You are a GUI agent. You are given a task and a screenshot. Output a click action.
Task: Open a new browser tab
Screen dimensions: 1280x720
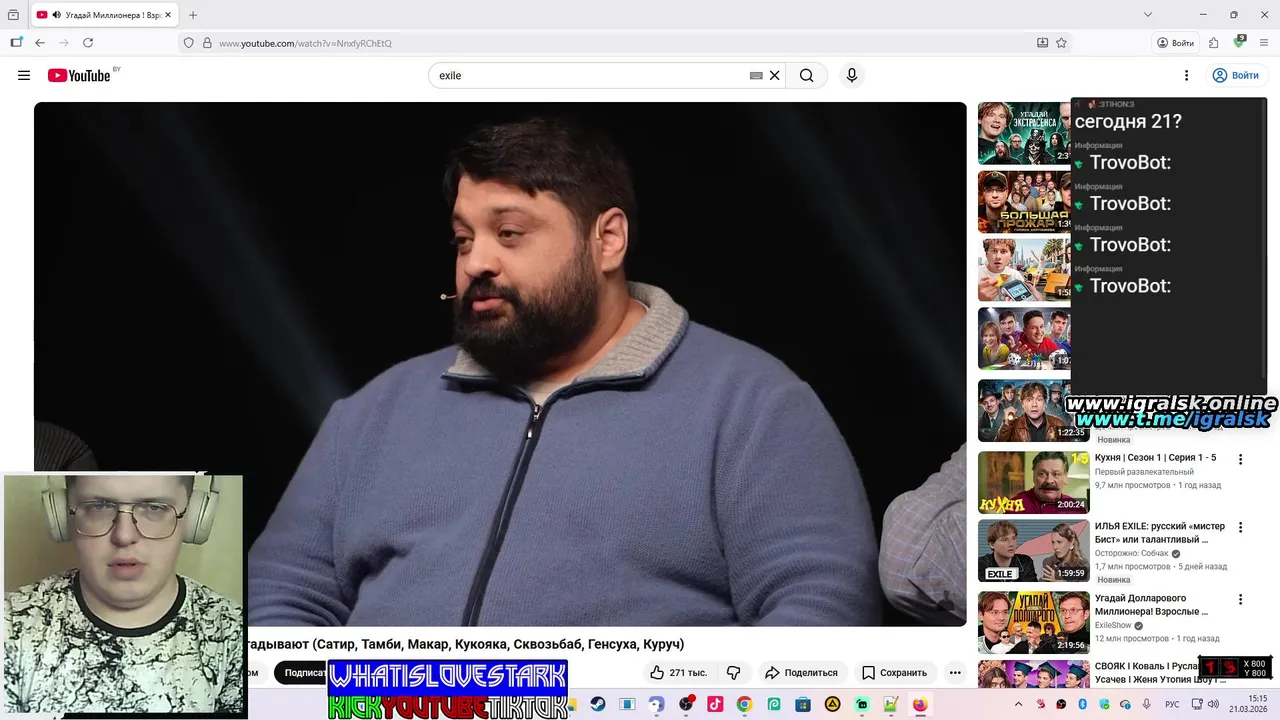point(193,15)
